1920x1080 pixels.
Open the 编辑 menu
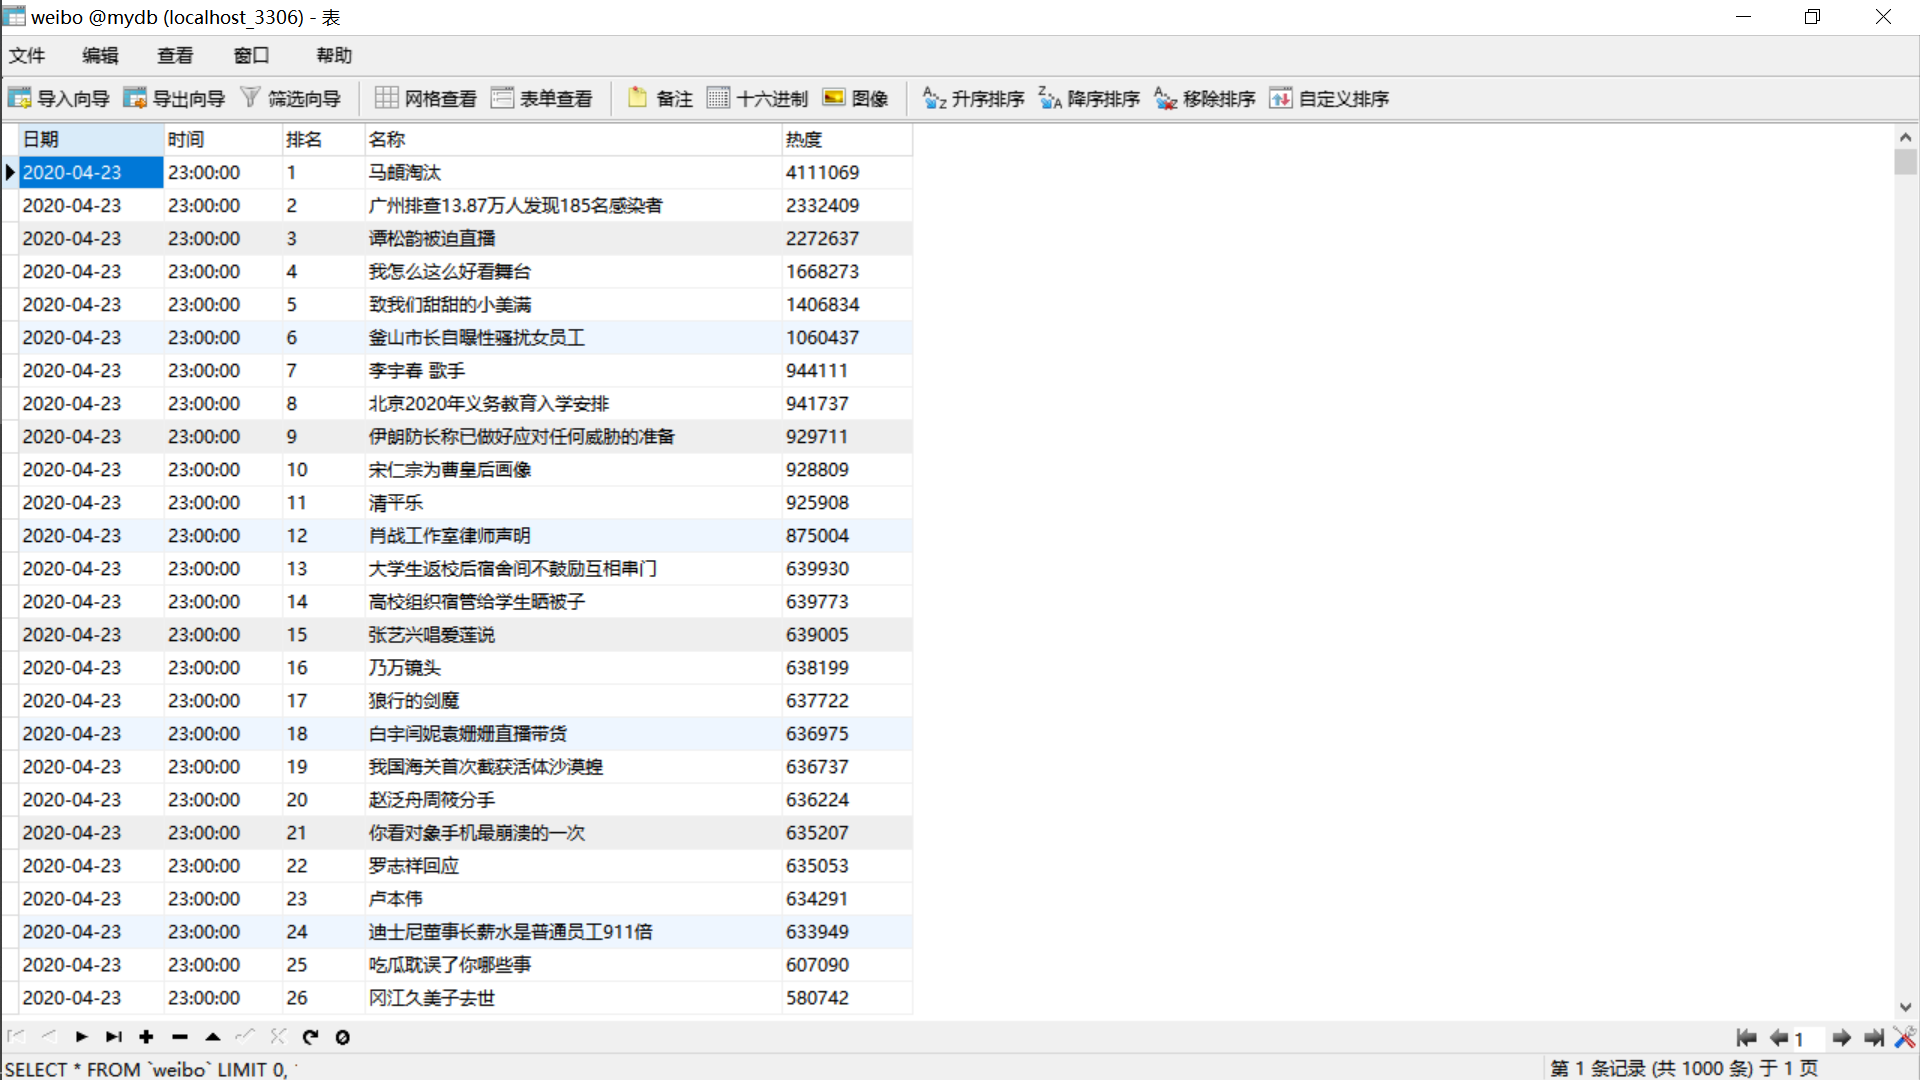point(100,55)
